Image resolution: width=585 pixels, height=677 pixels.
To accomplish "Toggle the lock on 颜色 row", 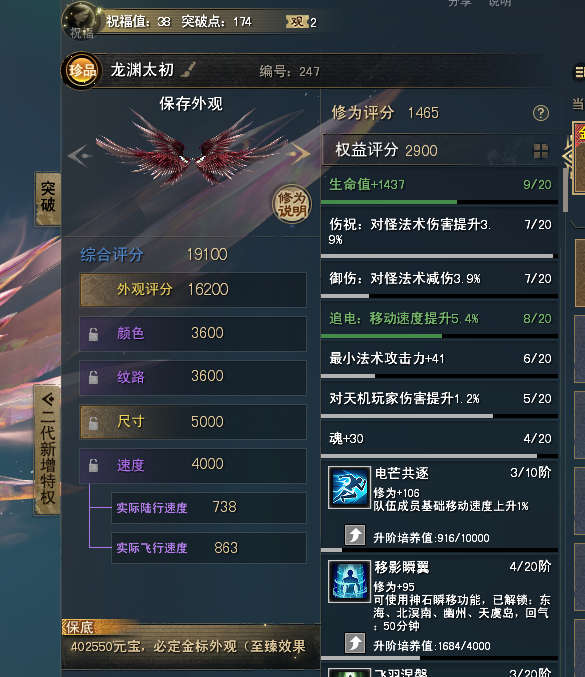I will coord(93,334).
